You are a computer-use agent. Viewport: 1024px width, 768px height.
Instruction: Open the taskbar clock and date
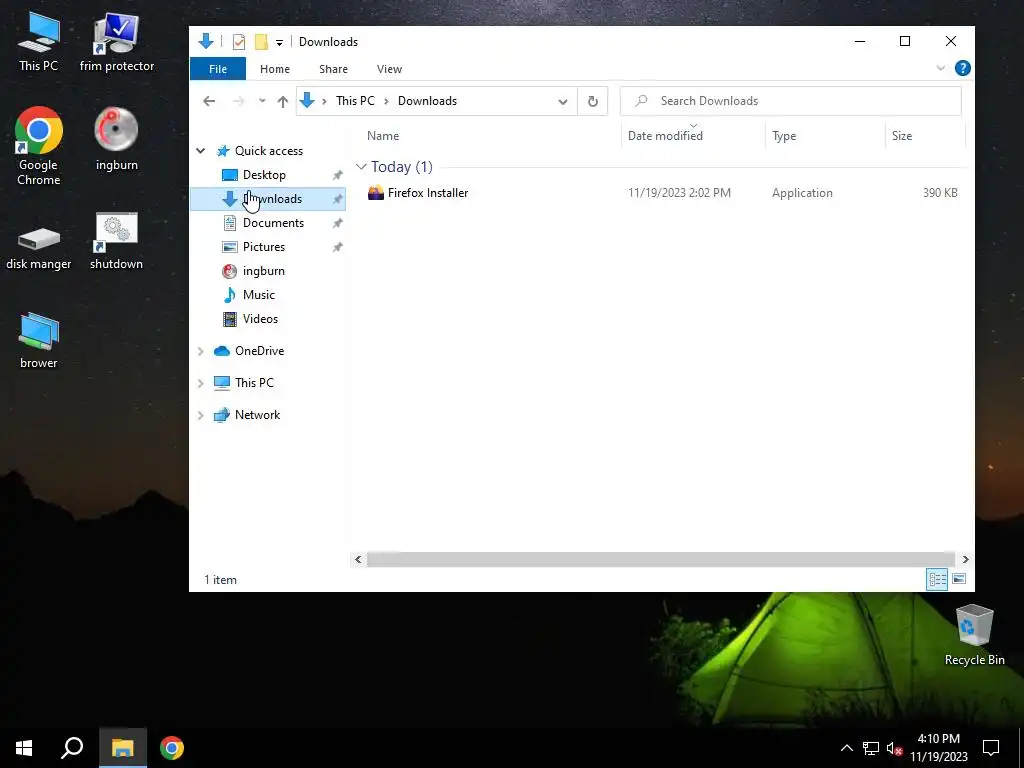click(938, 748)
